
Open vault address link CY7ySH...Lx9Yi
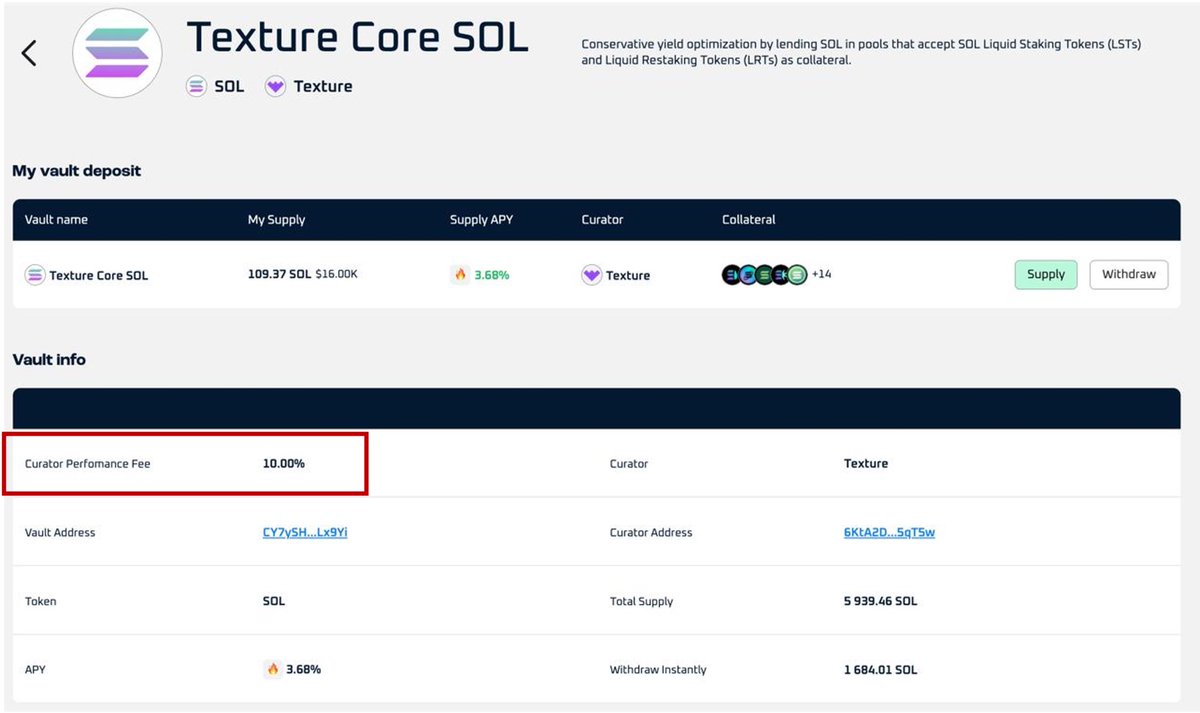click(x=305, y=533)
